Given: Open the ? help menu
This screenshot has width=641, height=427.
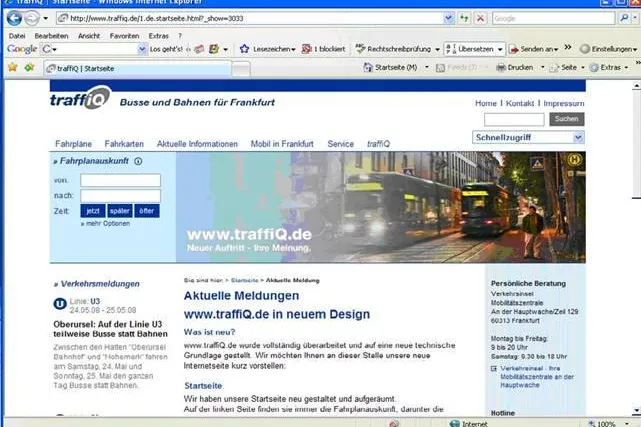Looking at the screenshot, I should (x=179, y=36).
